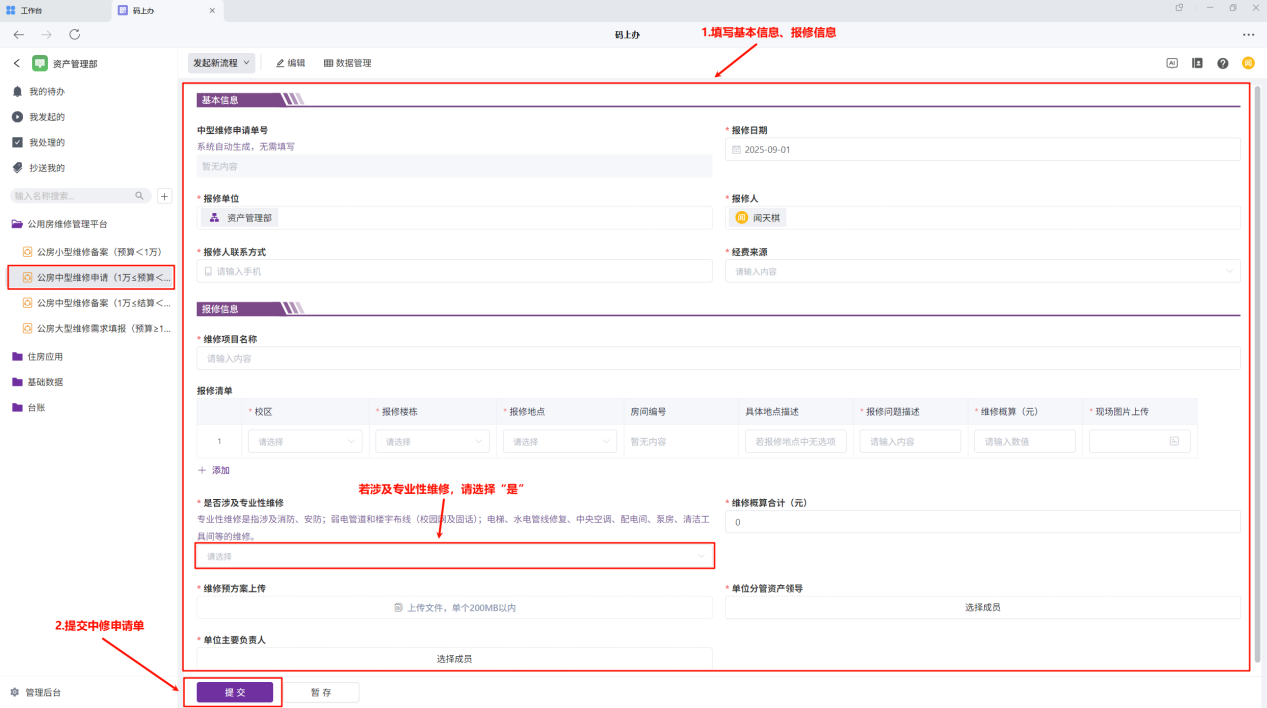Screen dimensions: 1267x708
Task: Open 数据管理 in the toolbar
Action: (x=347, y=63)
